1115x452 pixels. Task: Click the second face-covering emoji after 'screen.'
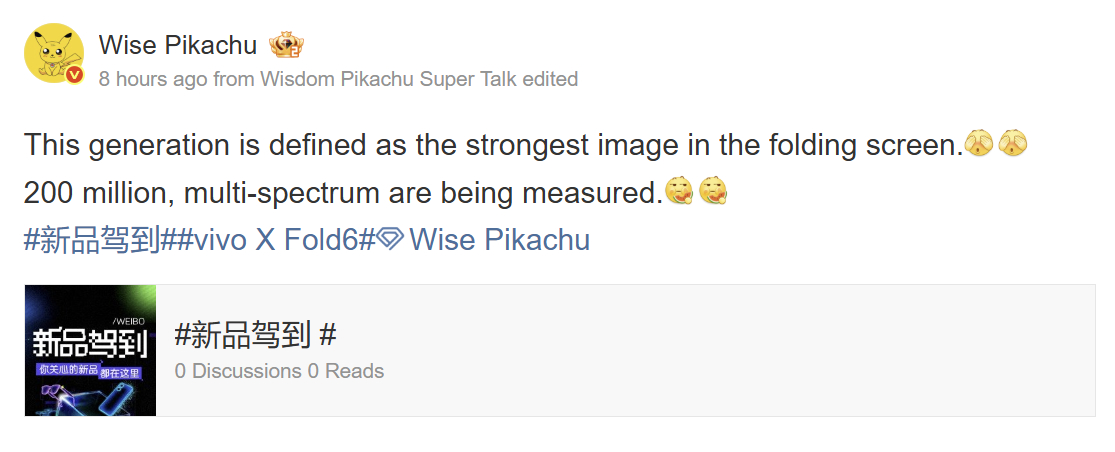point(1013,145)
